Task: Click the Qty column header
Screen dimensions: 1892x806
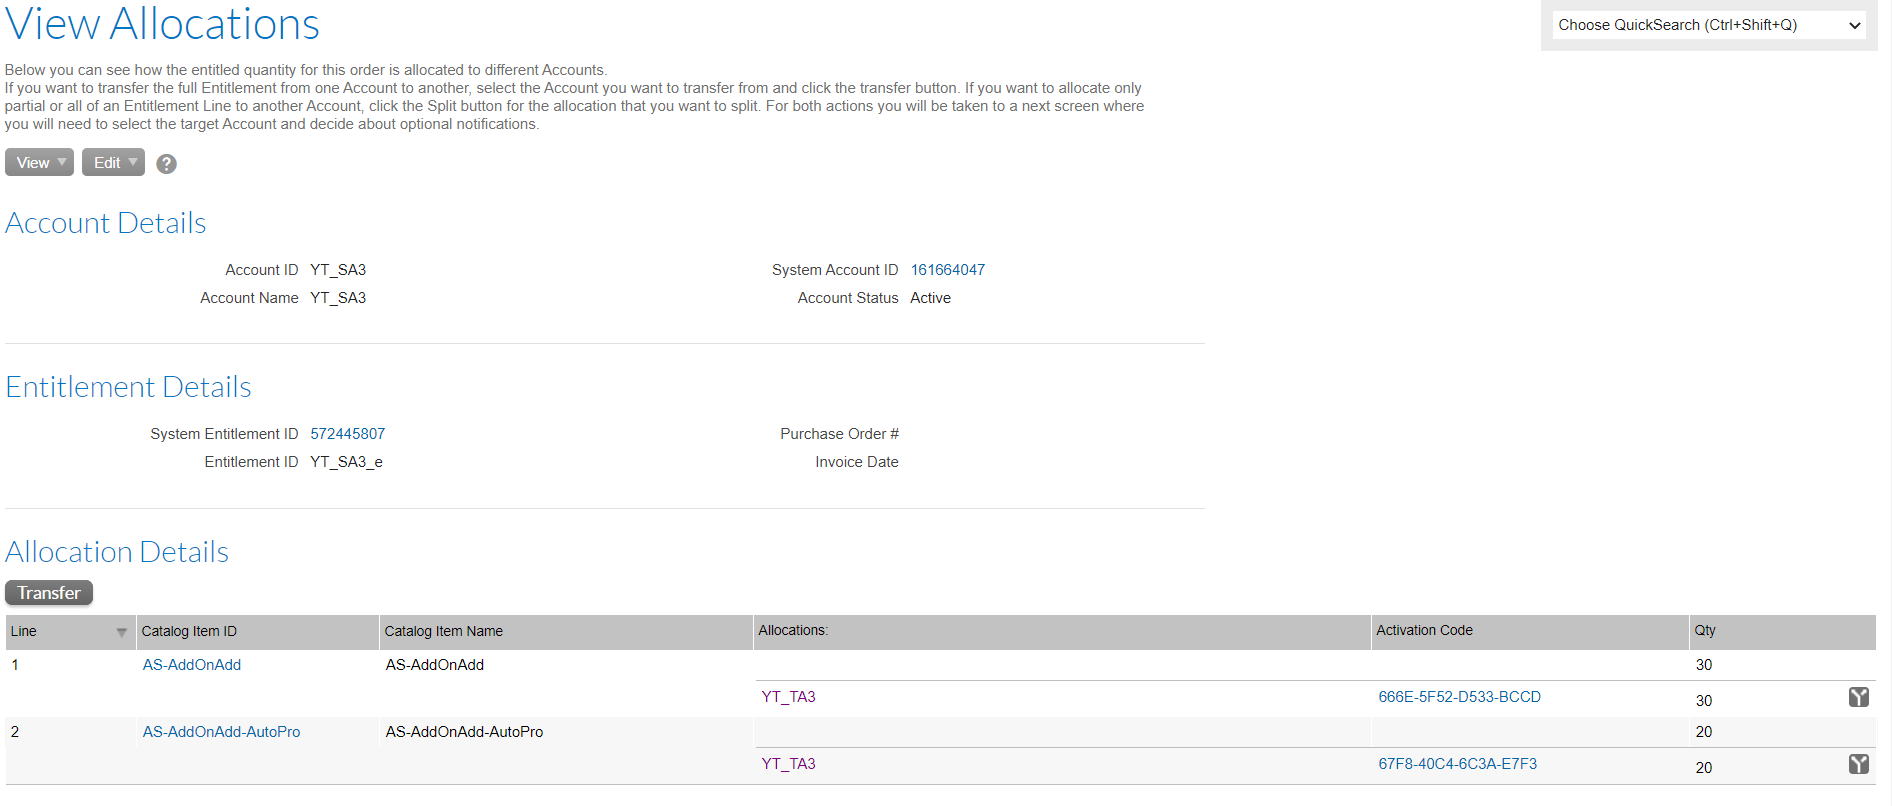Action: [1782, 632]
